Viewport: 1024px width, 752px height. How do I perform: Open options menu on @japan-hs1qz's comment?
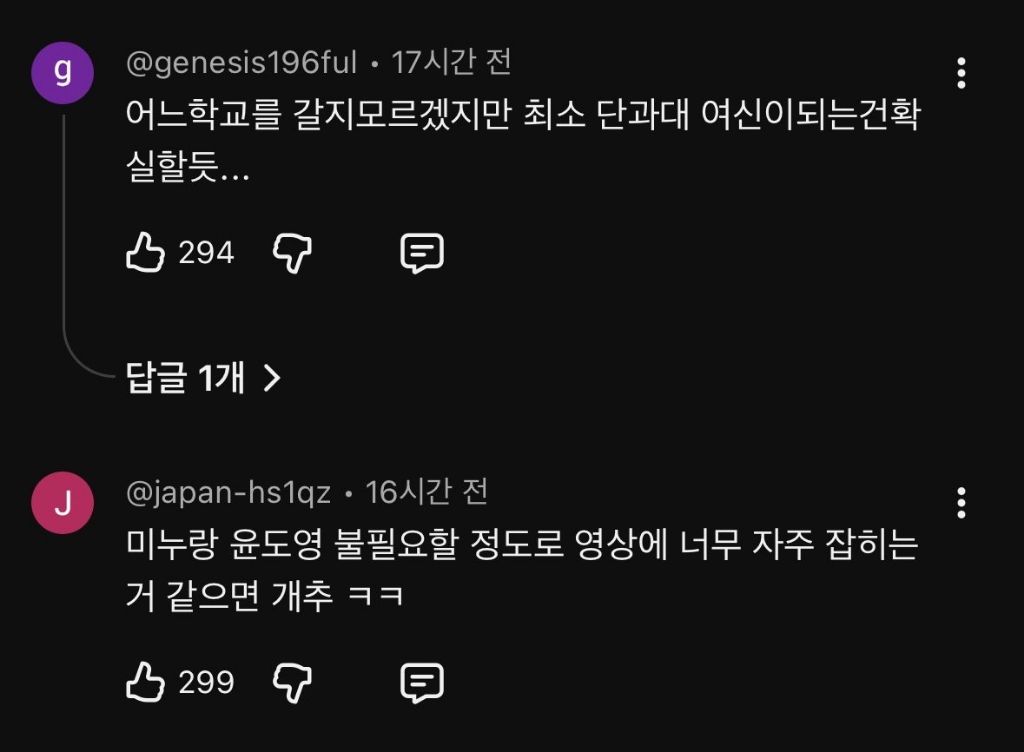963,502
